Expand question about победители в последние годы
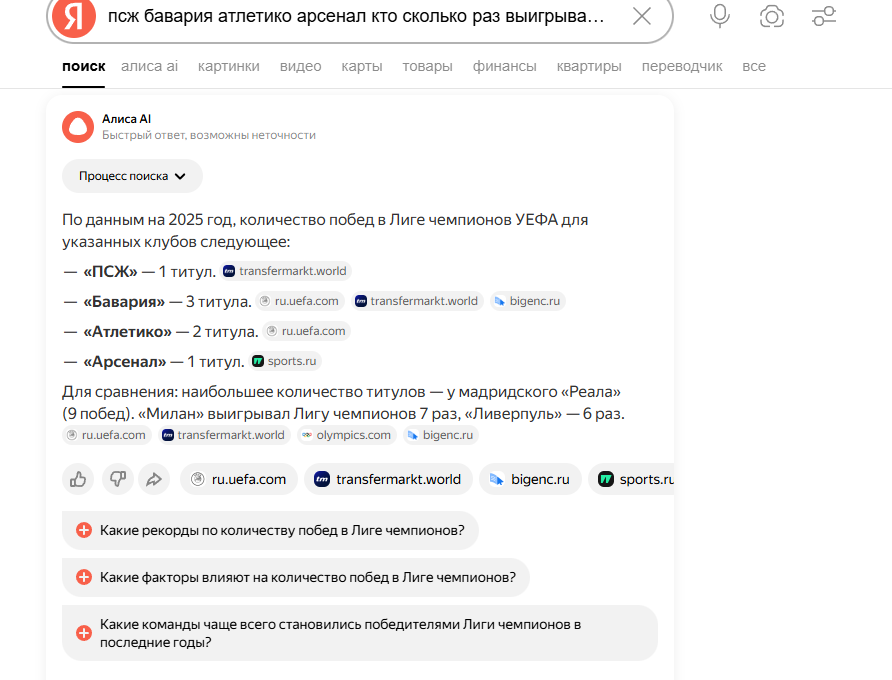The width and height of the screenshot is (892, 680). click(360, 633)
